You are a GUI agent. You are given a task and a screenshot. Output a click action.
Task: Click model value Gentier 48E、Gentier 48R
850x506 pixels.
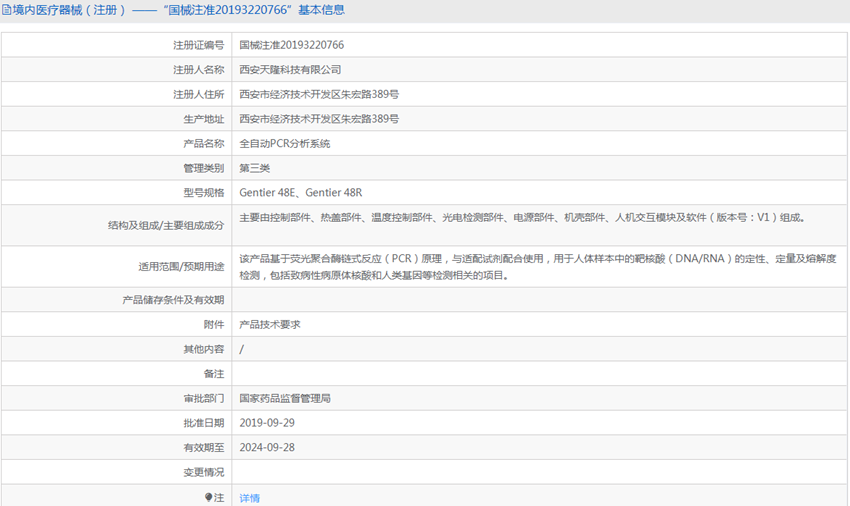[x=301, y=193]
